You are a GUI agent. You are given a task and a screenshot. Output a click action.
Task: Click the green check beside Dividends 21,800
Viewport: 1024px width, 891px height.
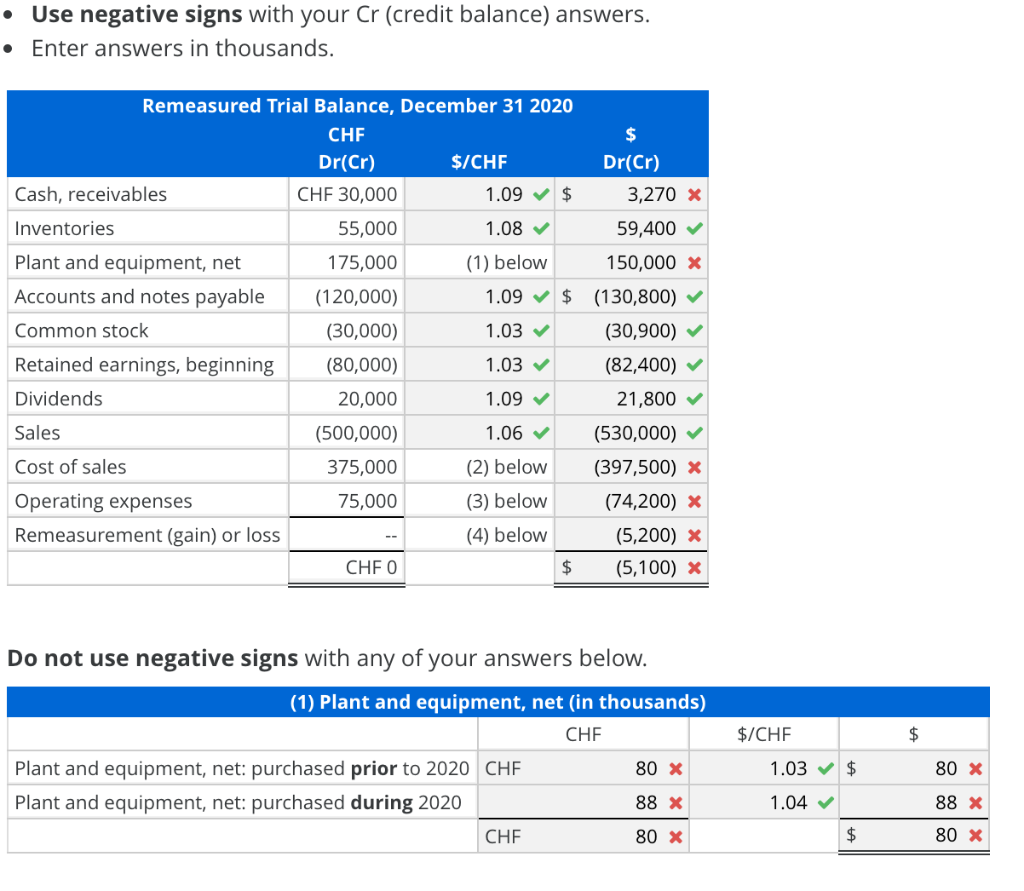pyautogui.click(x=695, y=398)
